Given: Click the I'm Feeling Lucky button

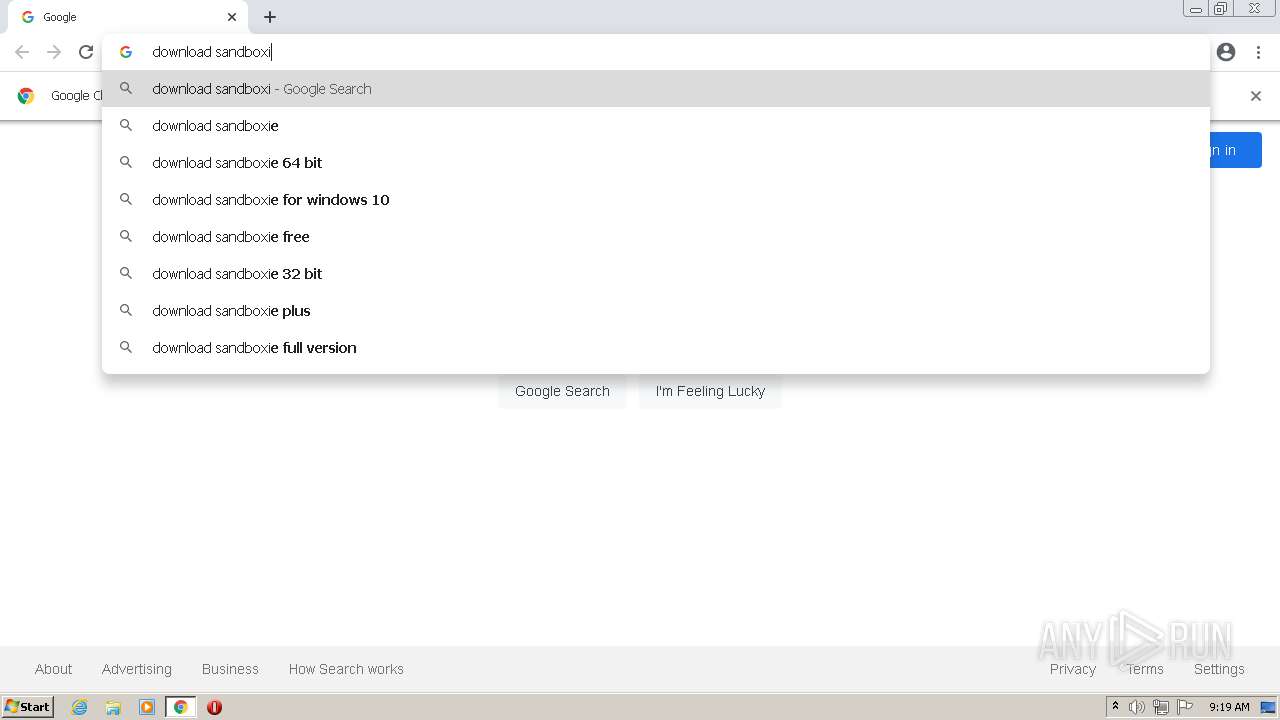Looking at the screenshot, I should pos(710,391).
